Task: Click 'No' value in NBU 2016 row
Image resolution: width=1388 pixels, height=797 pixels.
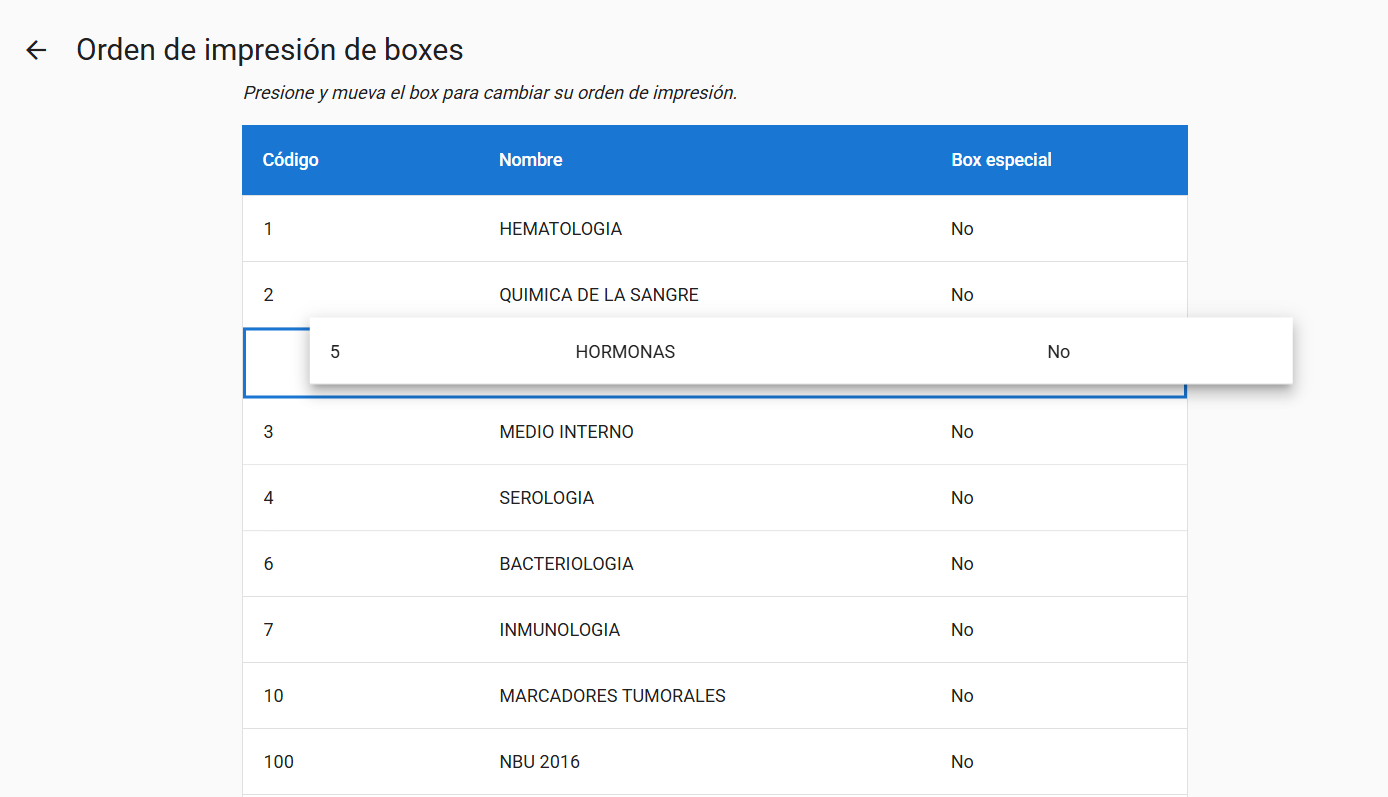Action: 962,762
